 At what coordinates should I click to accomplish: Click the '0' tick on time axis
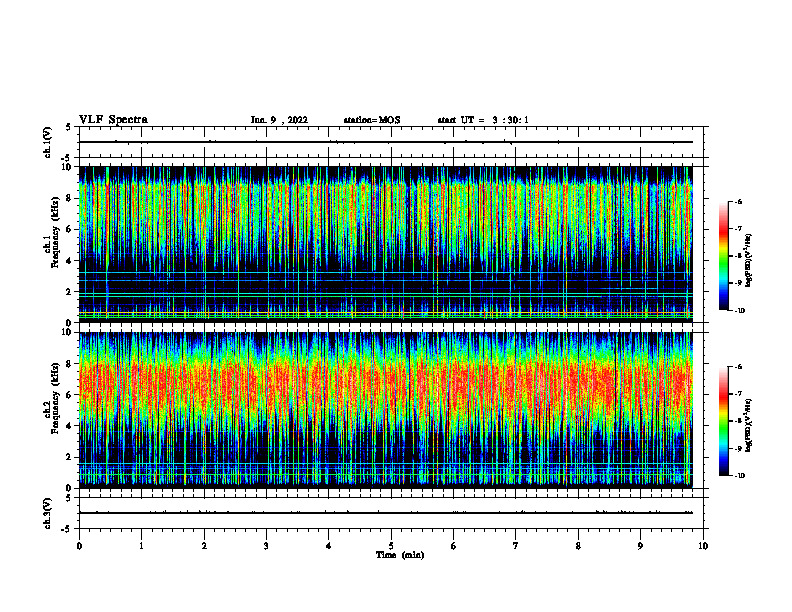coord(79,546)
